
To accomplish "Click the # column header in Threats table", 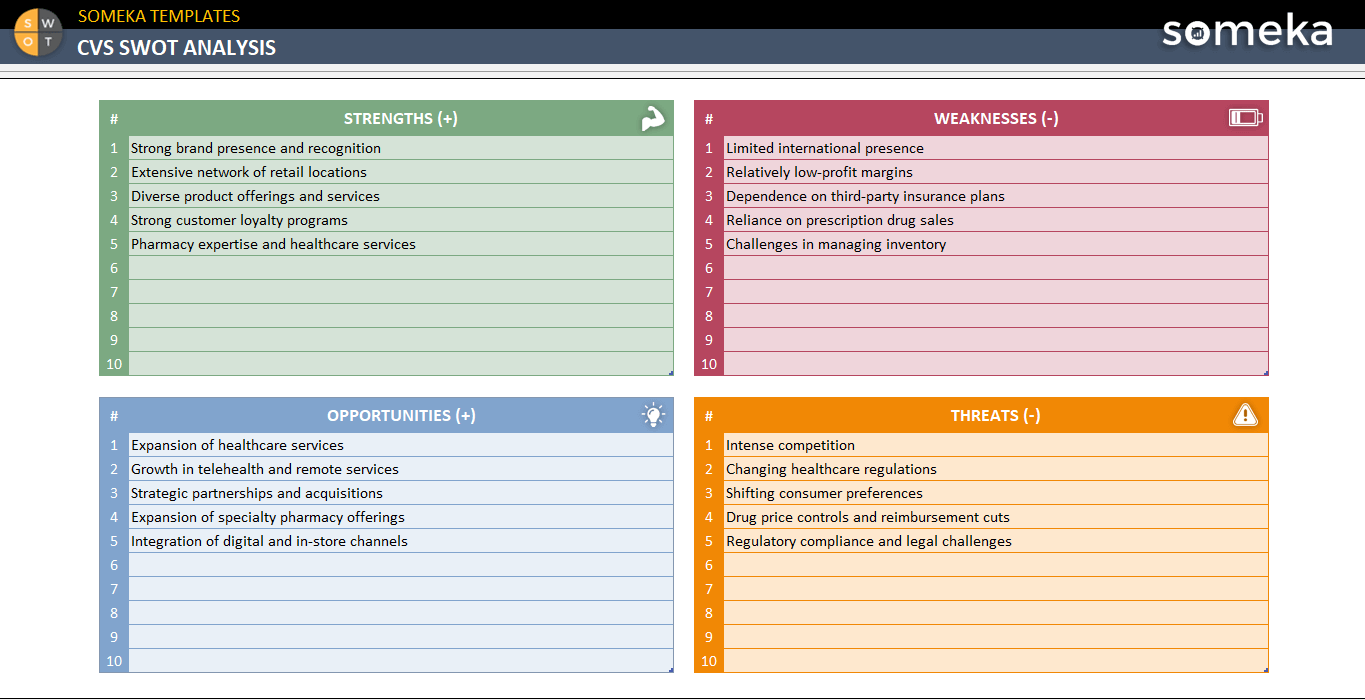I will (709, 415).
